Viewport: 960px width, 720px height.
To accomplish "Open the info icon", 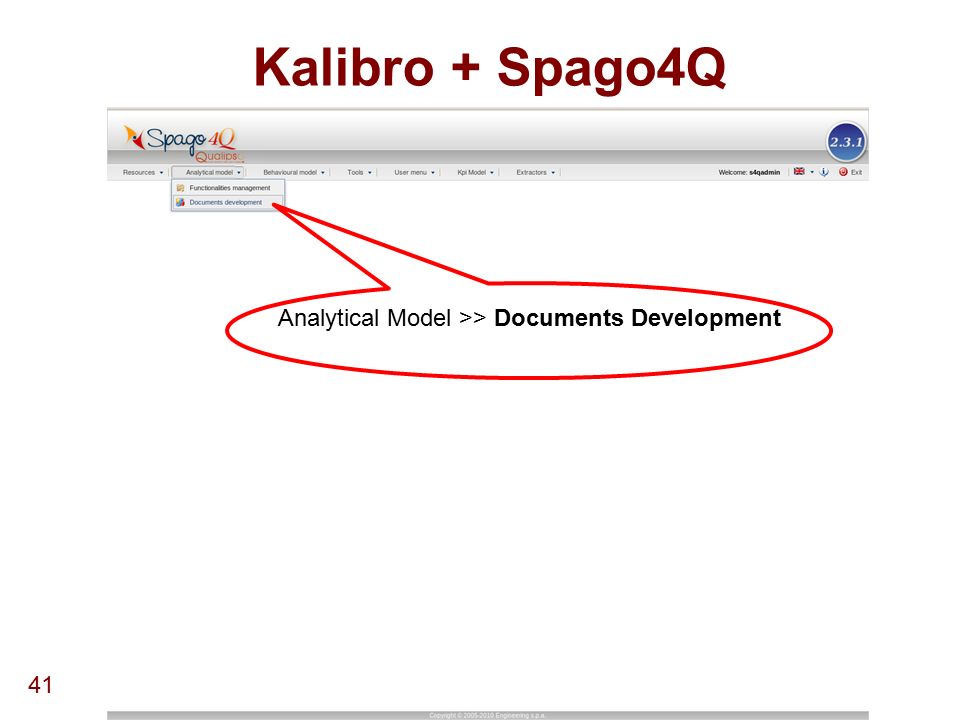I will 824,172.
